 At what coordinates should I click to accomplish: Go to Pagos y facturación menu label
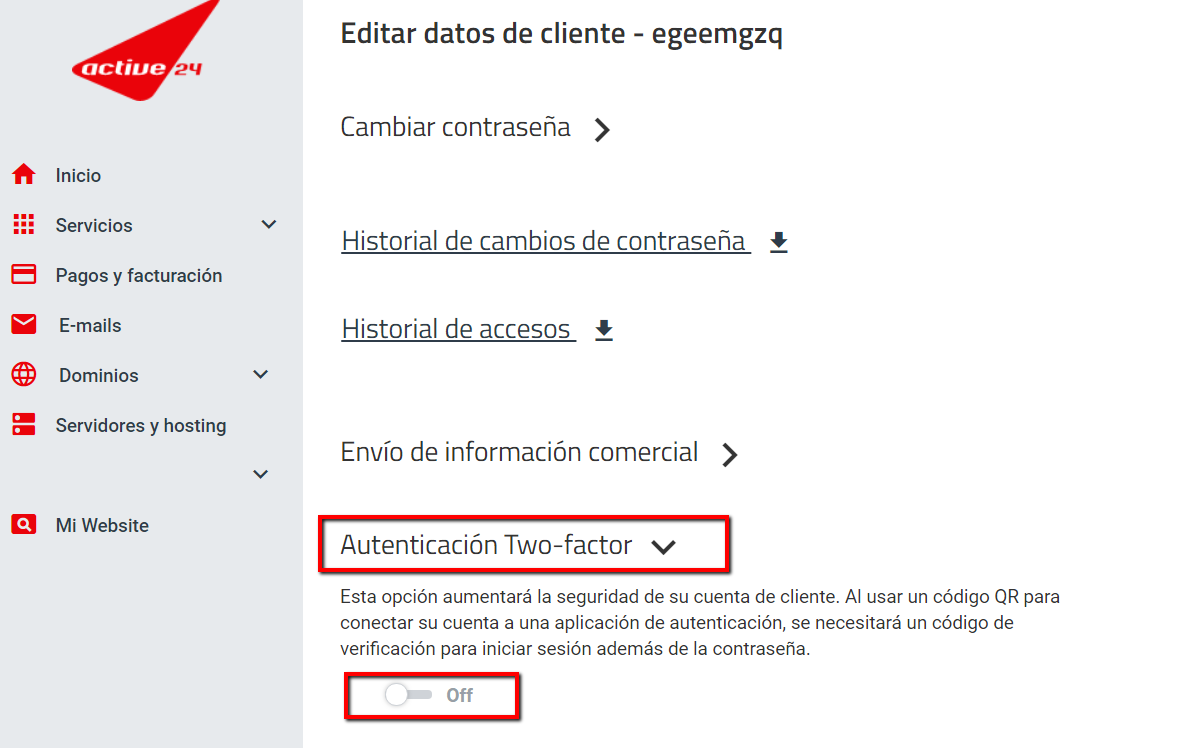coord(139,276)
